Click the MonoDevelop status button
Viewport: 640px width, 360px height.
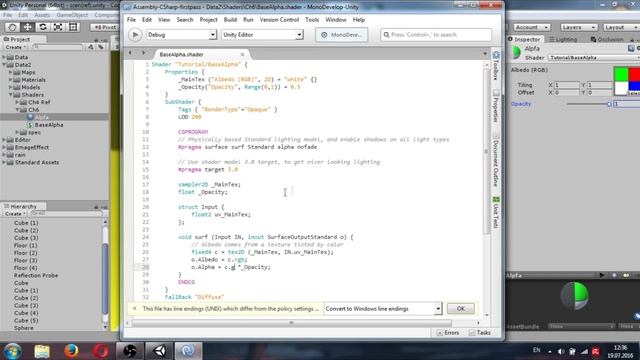(x=342, y=35)
